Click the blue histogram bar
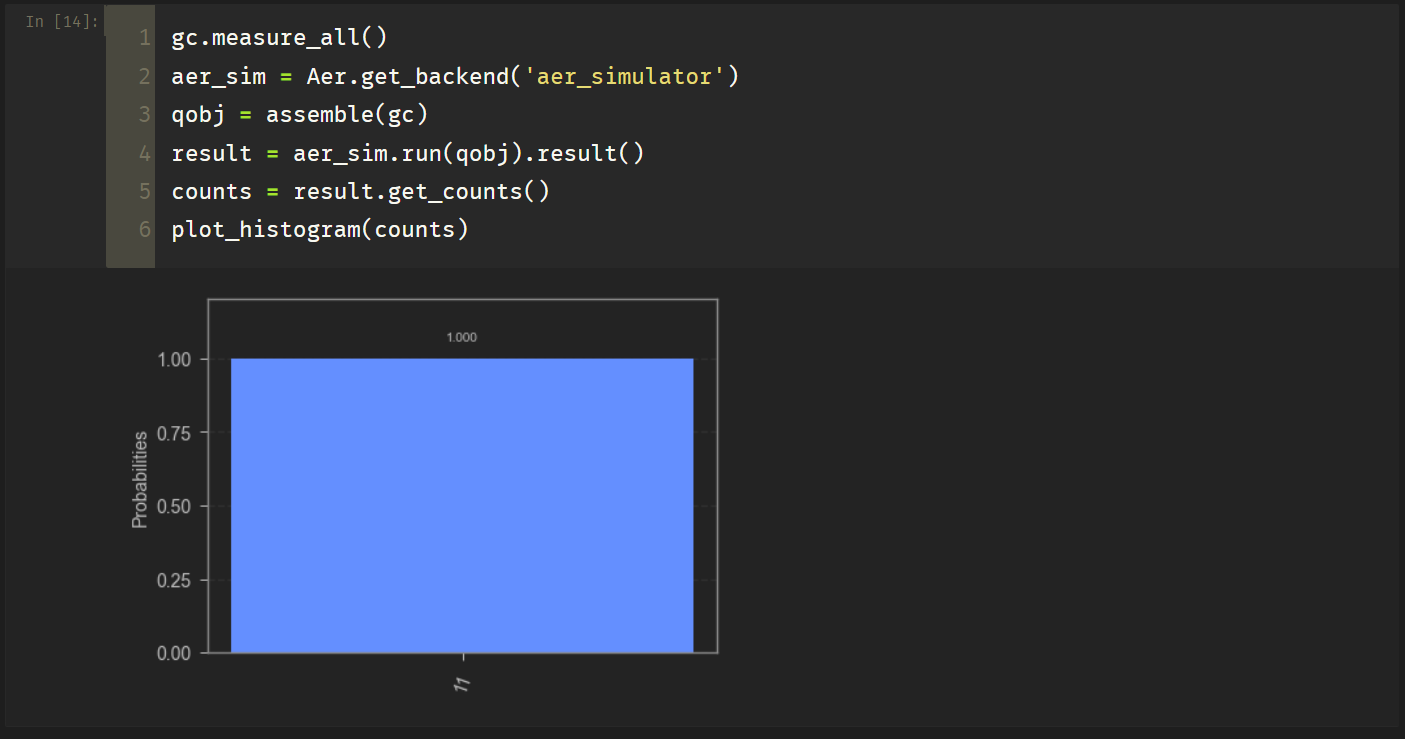This screenshot has width=1405, height=739. click(462, 505)
